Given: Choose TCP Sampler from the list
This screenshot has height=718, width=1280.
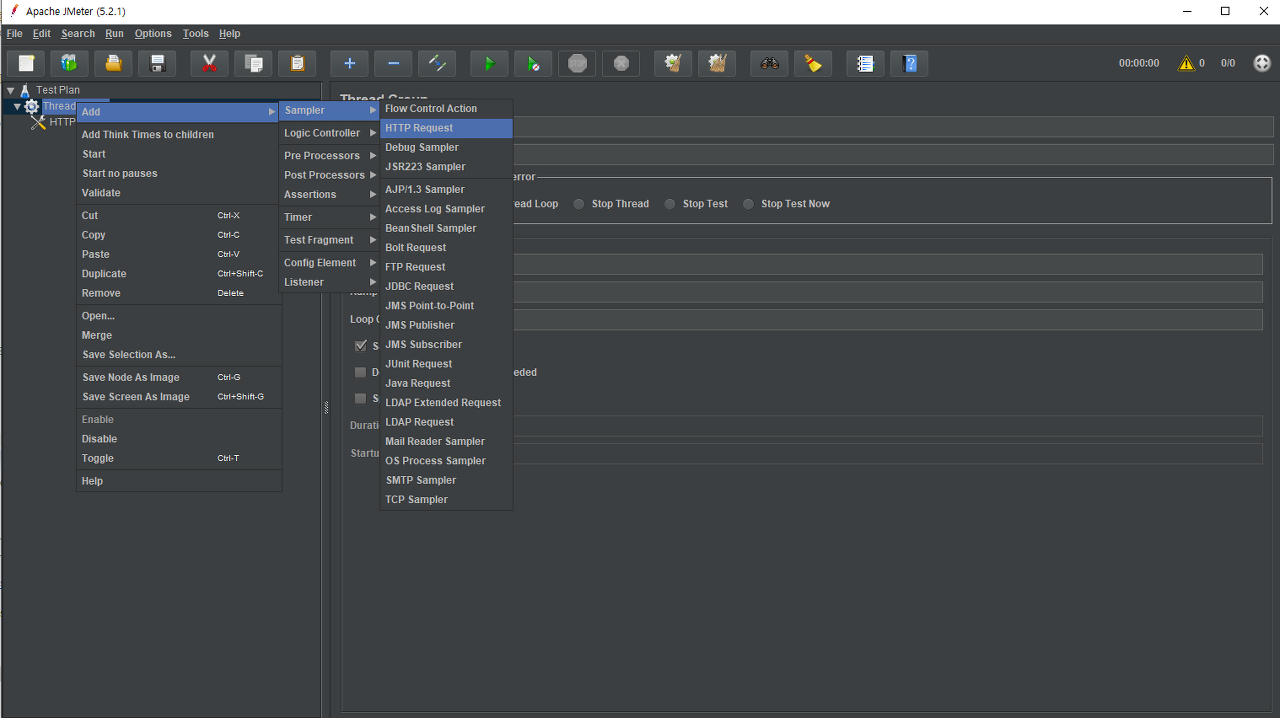Looking at the screenshot, I should (x=446, y=500).
